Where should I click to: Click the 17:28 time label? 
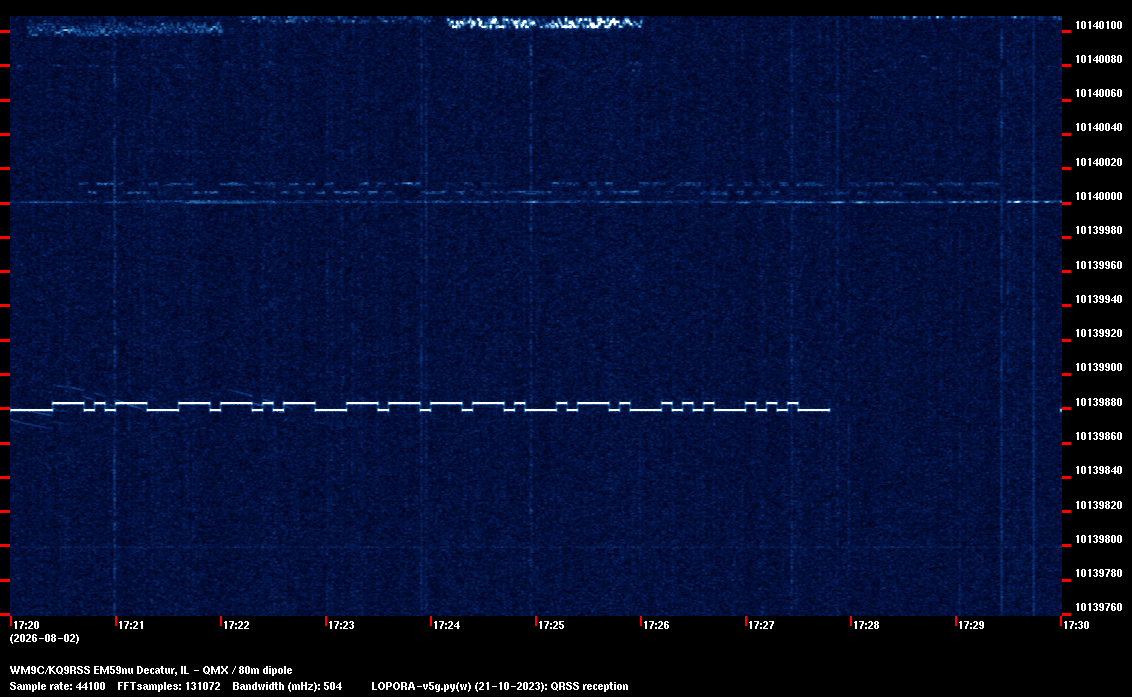(x=866, y=625)
